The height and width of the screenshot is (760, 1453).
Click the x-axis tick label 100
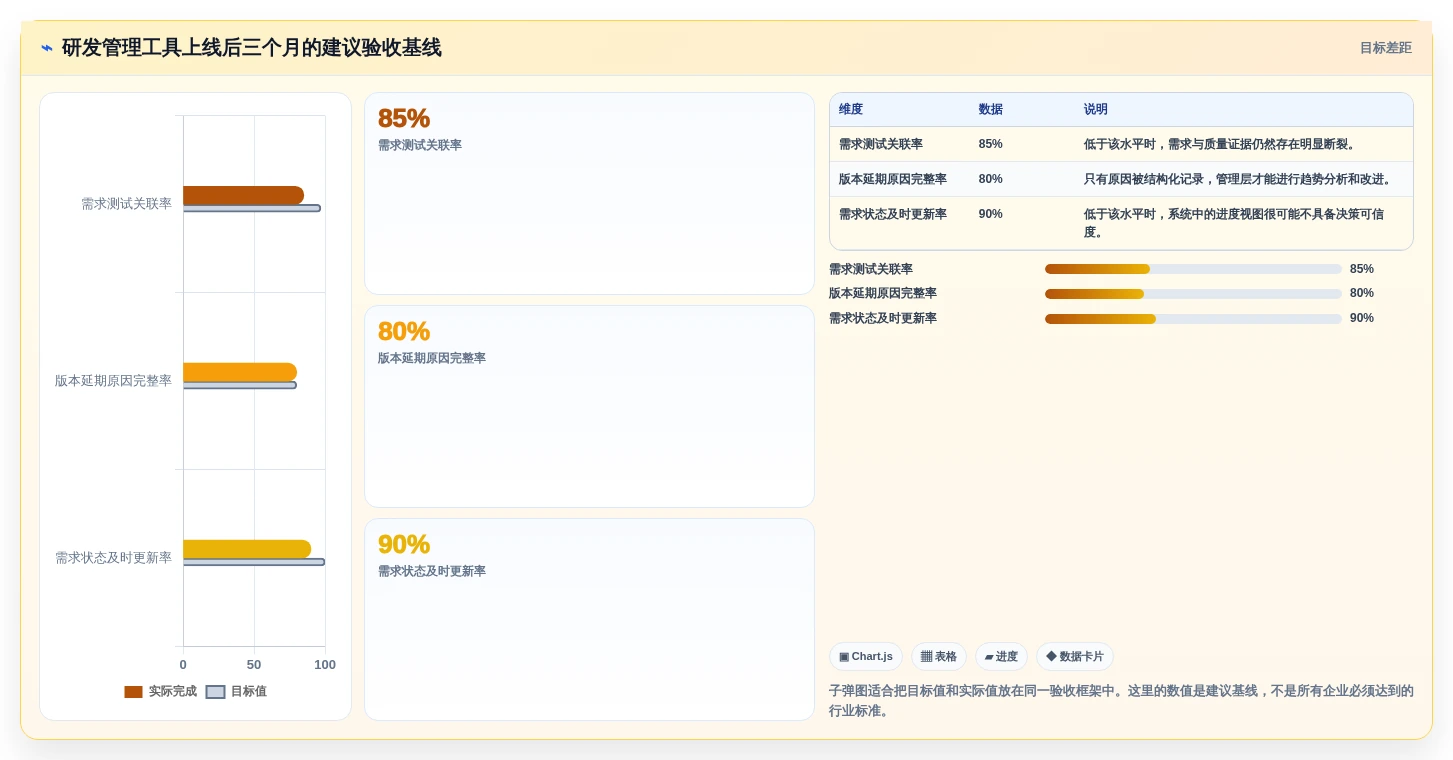(325, 665)
